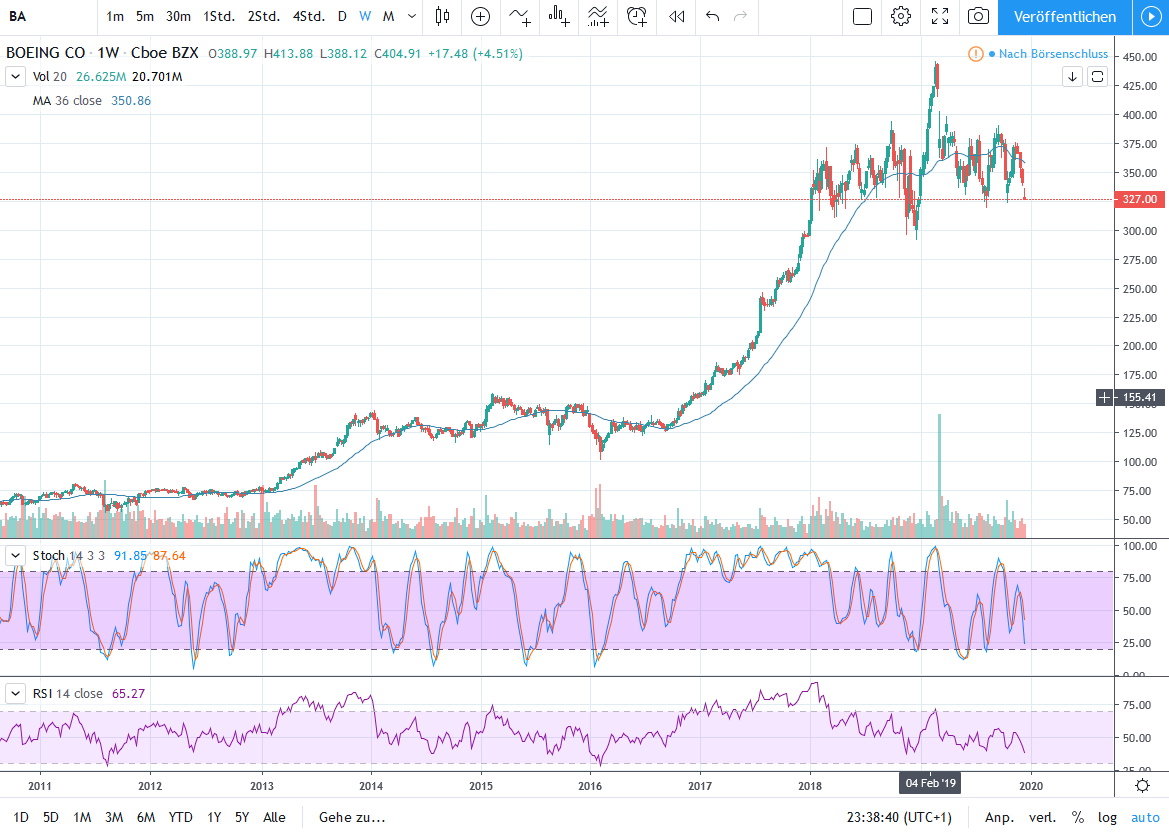Select the 30m timeframe
Viewport: 1169px width, 834px height.
click(178, 16)
